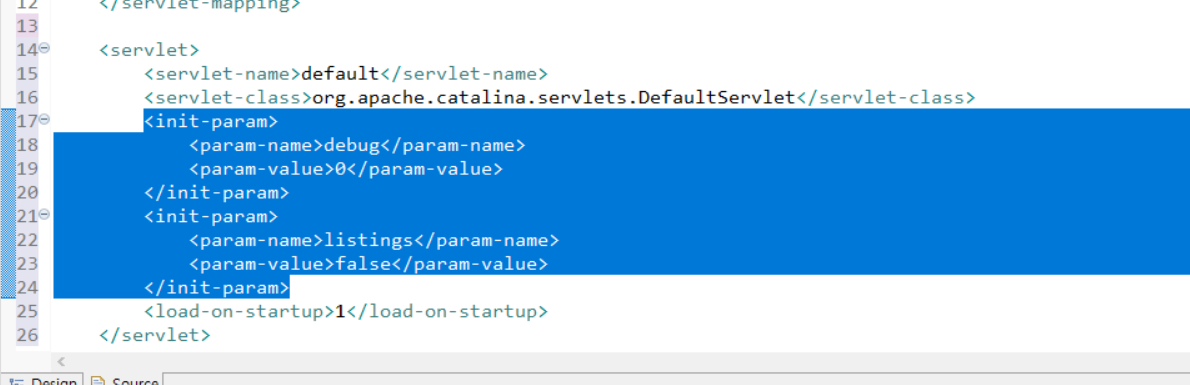Click the closing </init-param> tag on line 24
The width and height of the screenshot is (1190, 385).
tap(216, 288)
